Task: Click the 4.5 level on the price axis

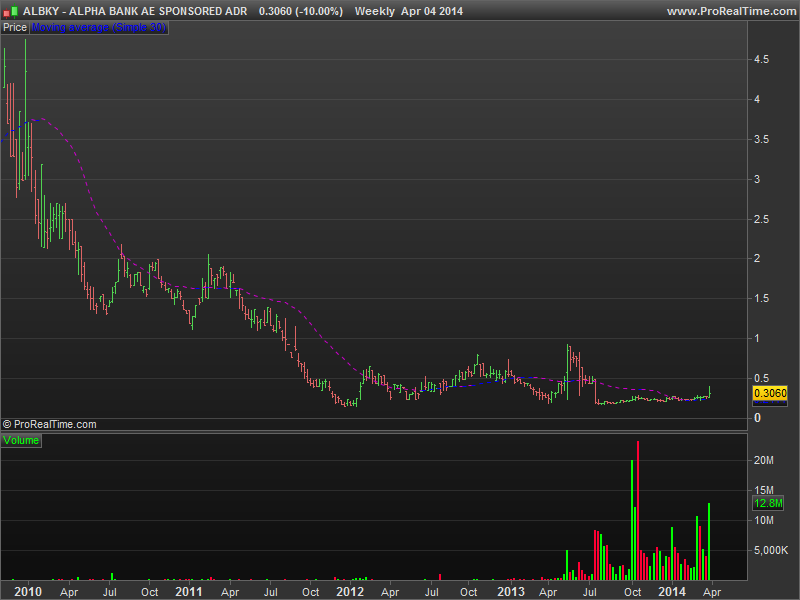Action: (761, 60)
